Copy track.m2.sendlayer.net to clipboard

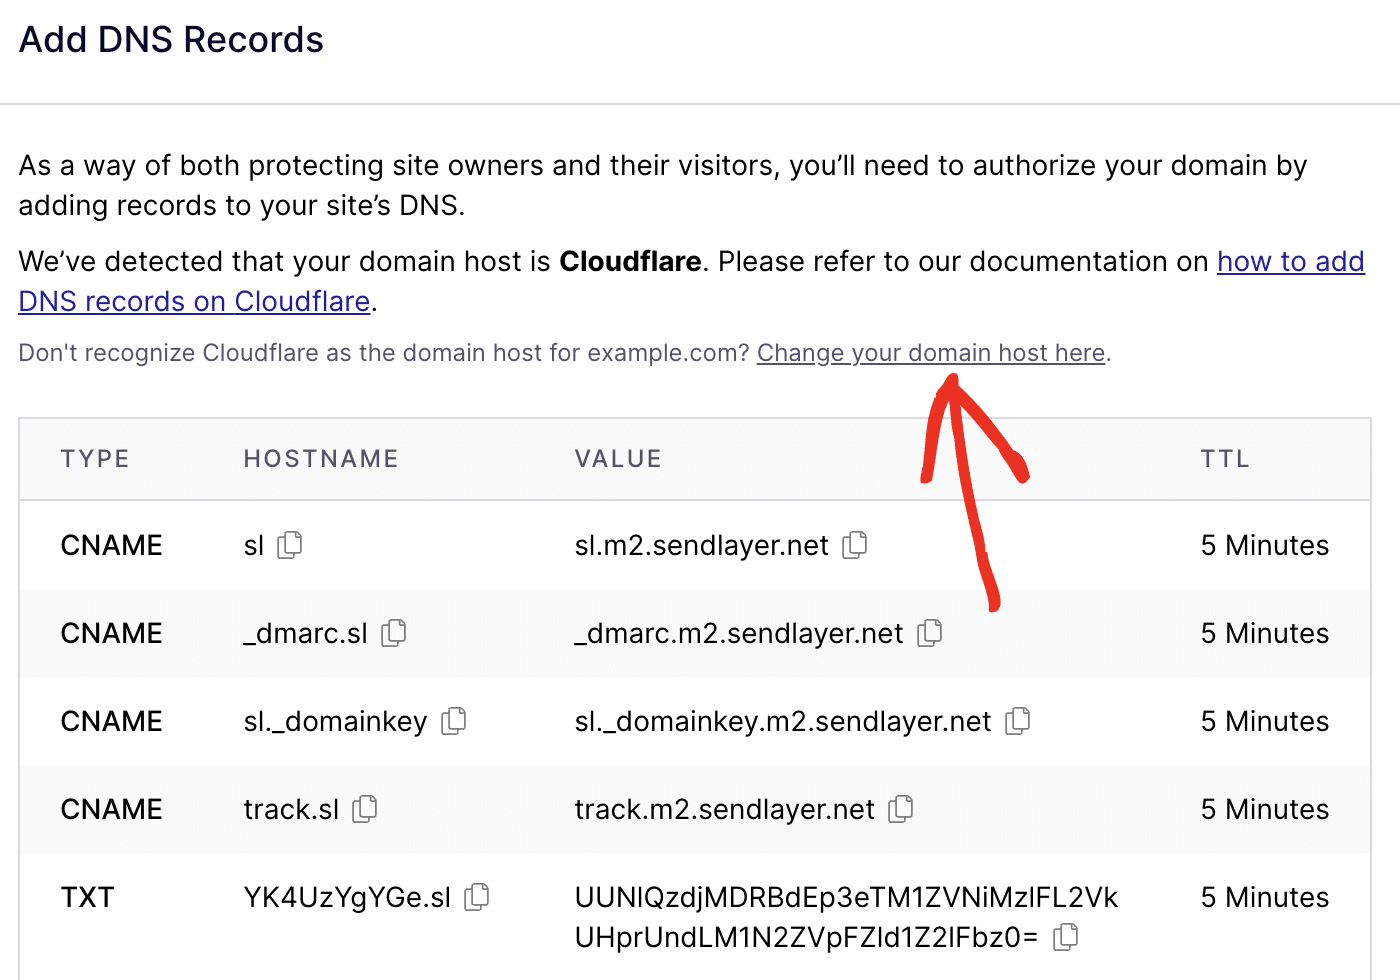coord(900,809)
